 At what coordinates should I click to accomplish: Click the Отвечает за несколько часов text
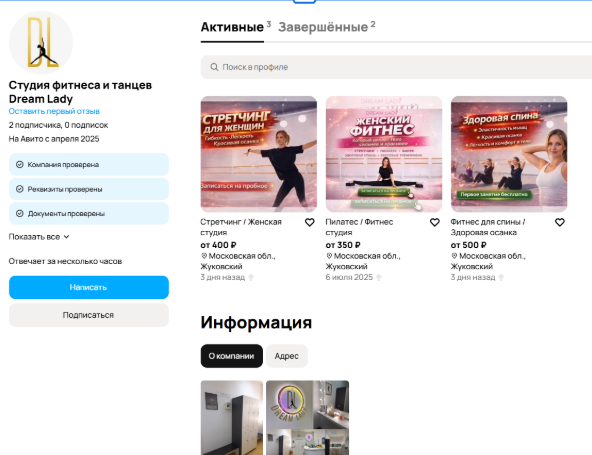[x=65, y=261]
